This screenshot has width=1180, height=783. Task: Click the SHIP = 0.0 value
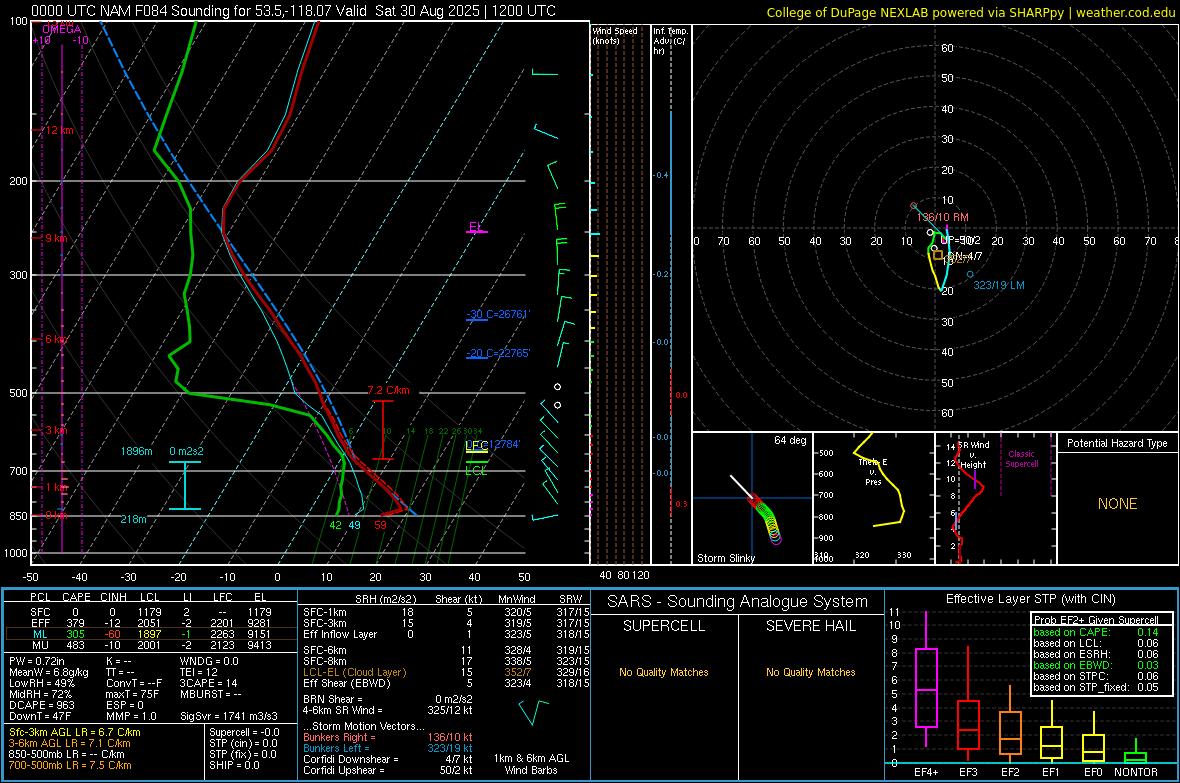(234, 765)
